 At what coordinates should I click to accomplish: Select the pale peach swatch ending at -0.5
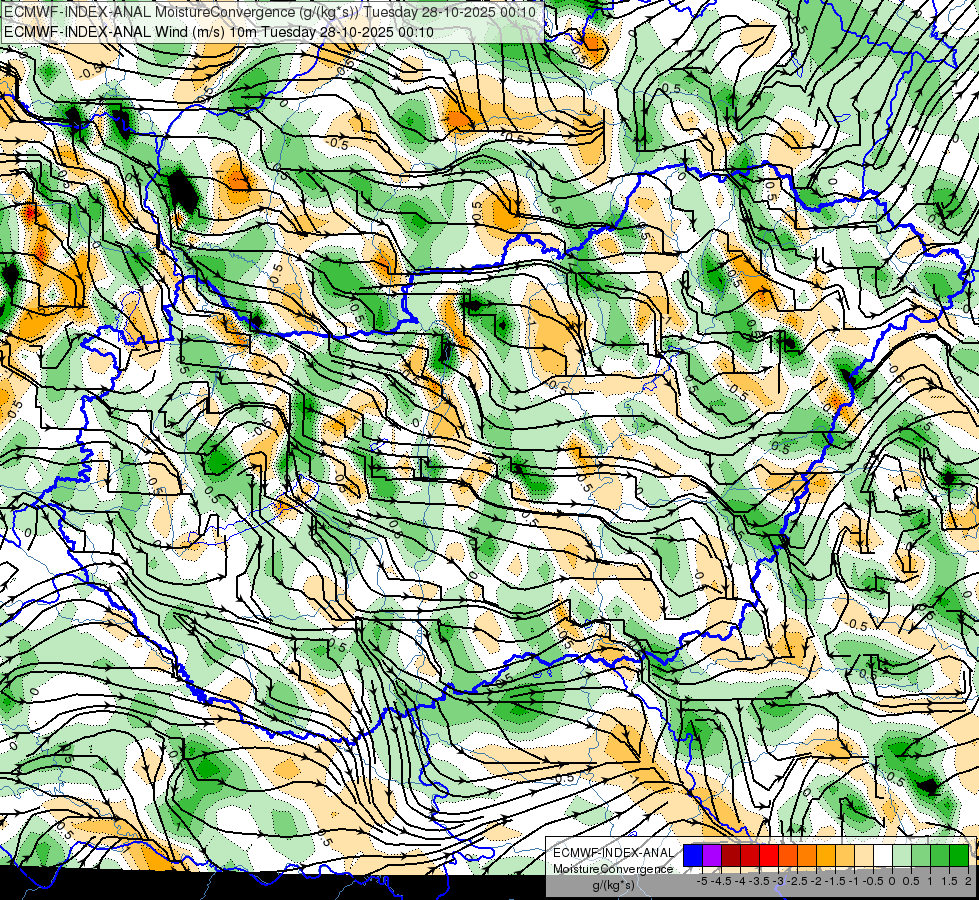click(x=864, y=856)
